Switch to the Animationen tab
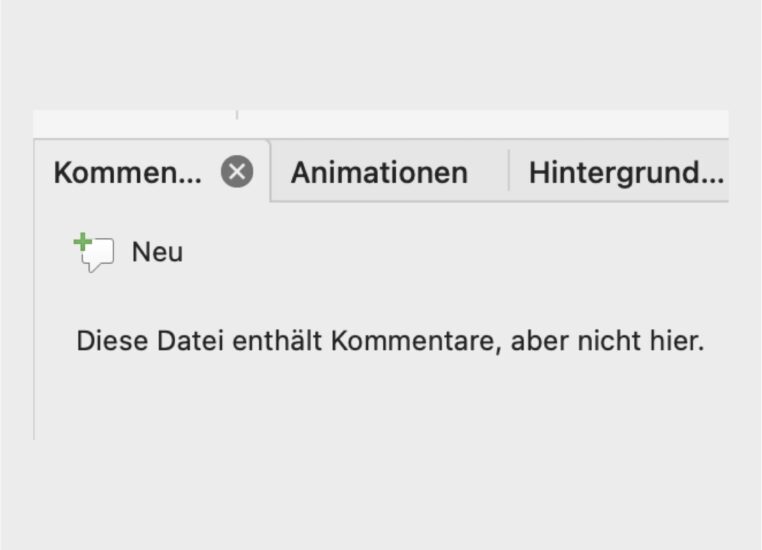762x550 pixels. coord(379,172)
